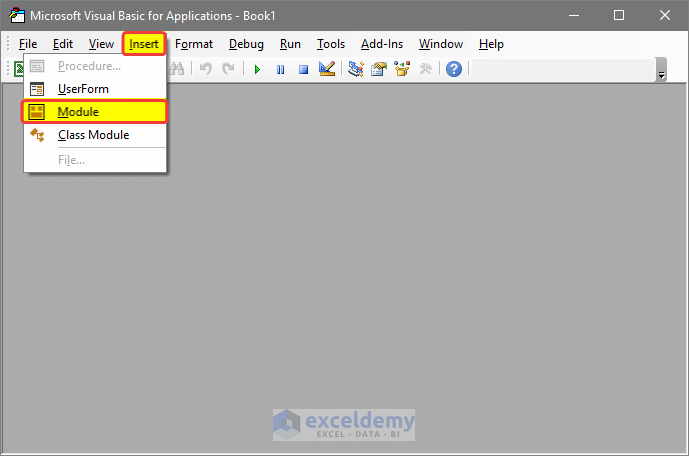Choose UserForm from the Insert menu
Viewport: 689px width, 456px height.
pos(95,89)
